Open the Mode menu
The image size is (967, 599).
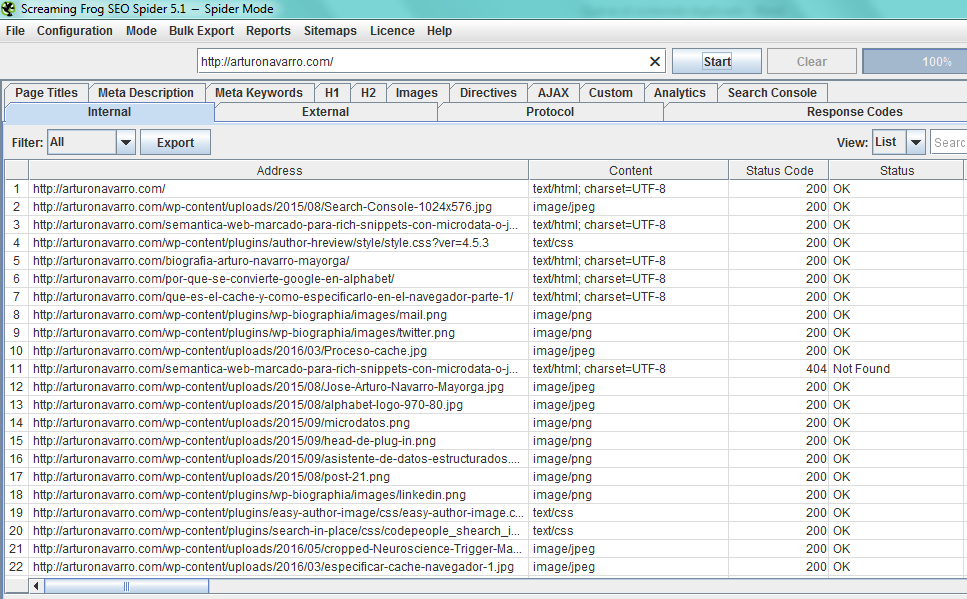[x=141, y=31]
